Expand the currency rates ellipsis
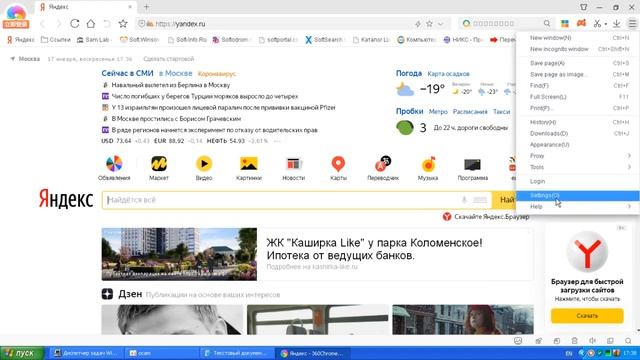 (x=277, y=141)
